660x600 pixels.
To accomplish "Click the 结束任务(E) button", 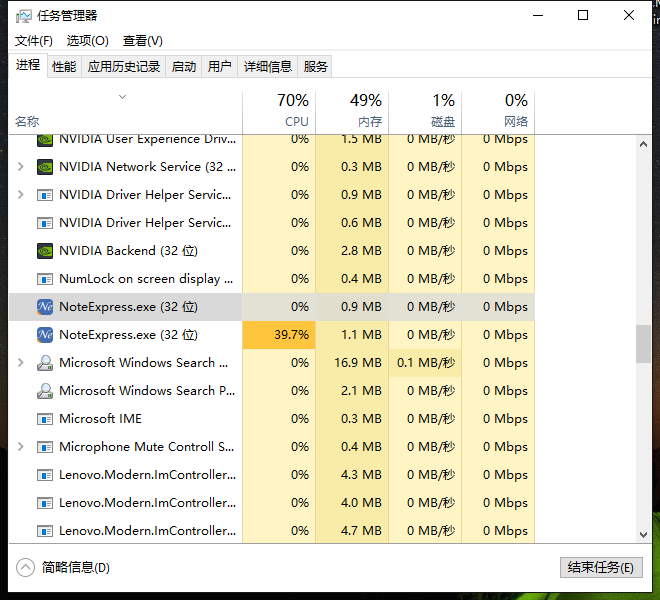I will (601, 568).
